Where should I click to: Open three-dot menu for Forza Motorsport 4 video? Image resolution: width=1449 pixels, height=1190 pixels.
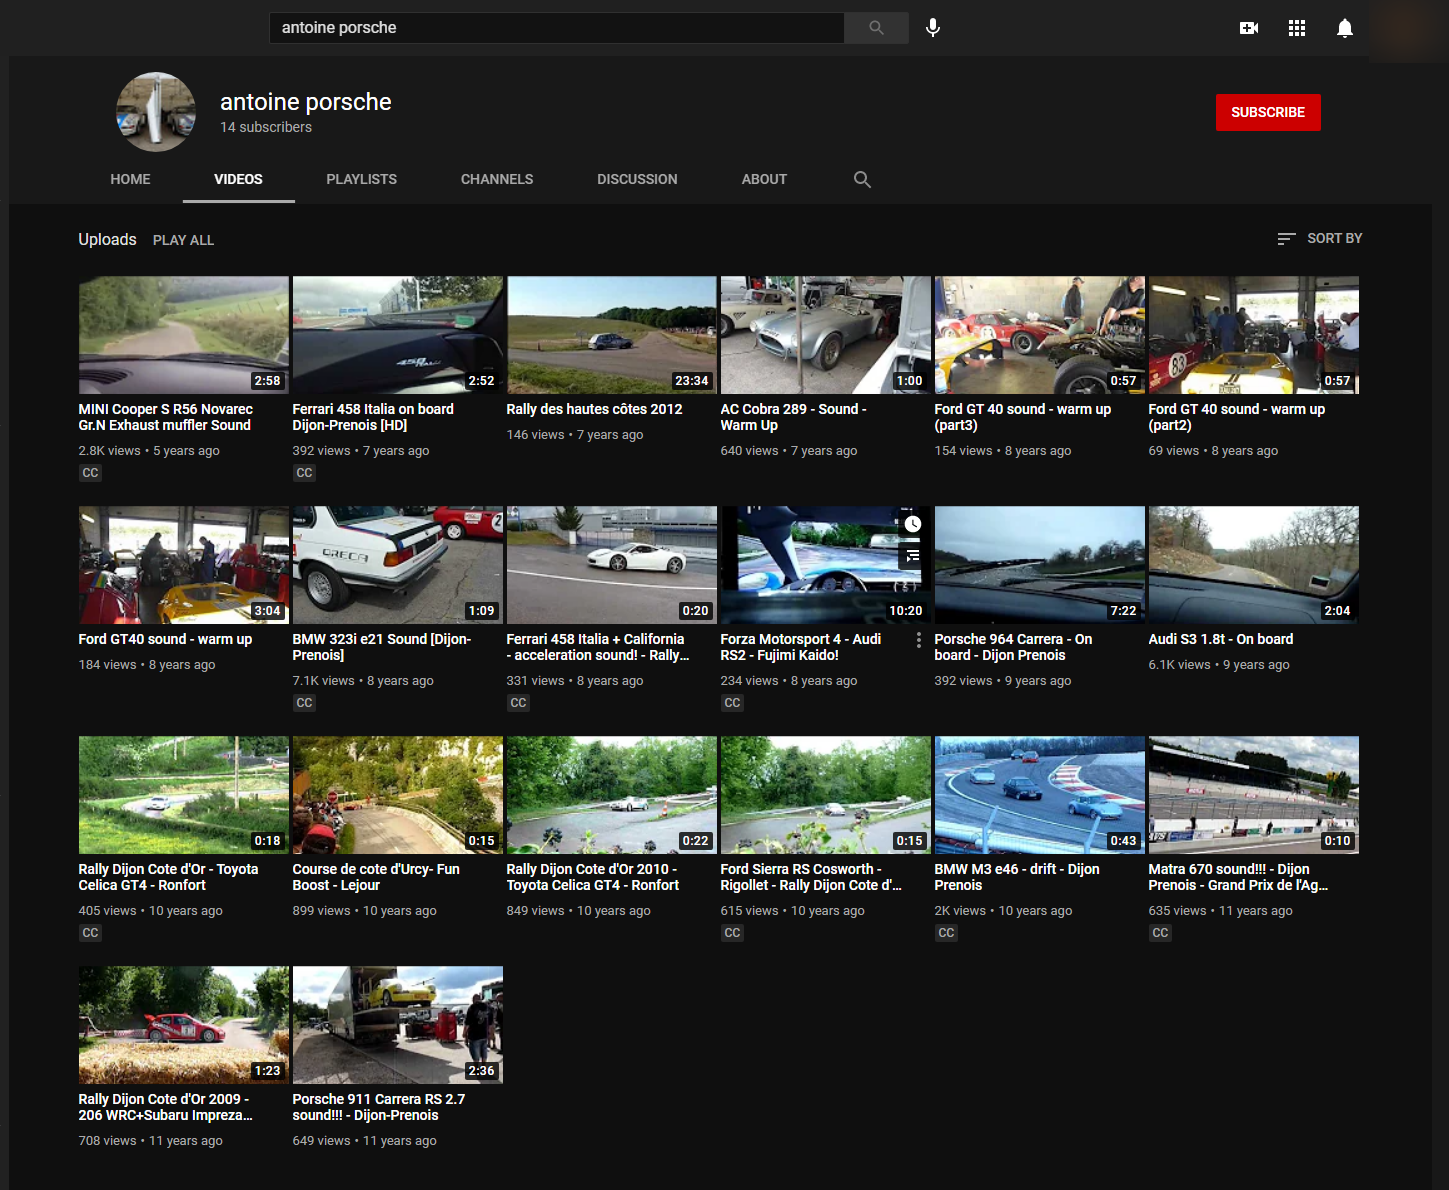(919, 640)
